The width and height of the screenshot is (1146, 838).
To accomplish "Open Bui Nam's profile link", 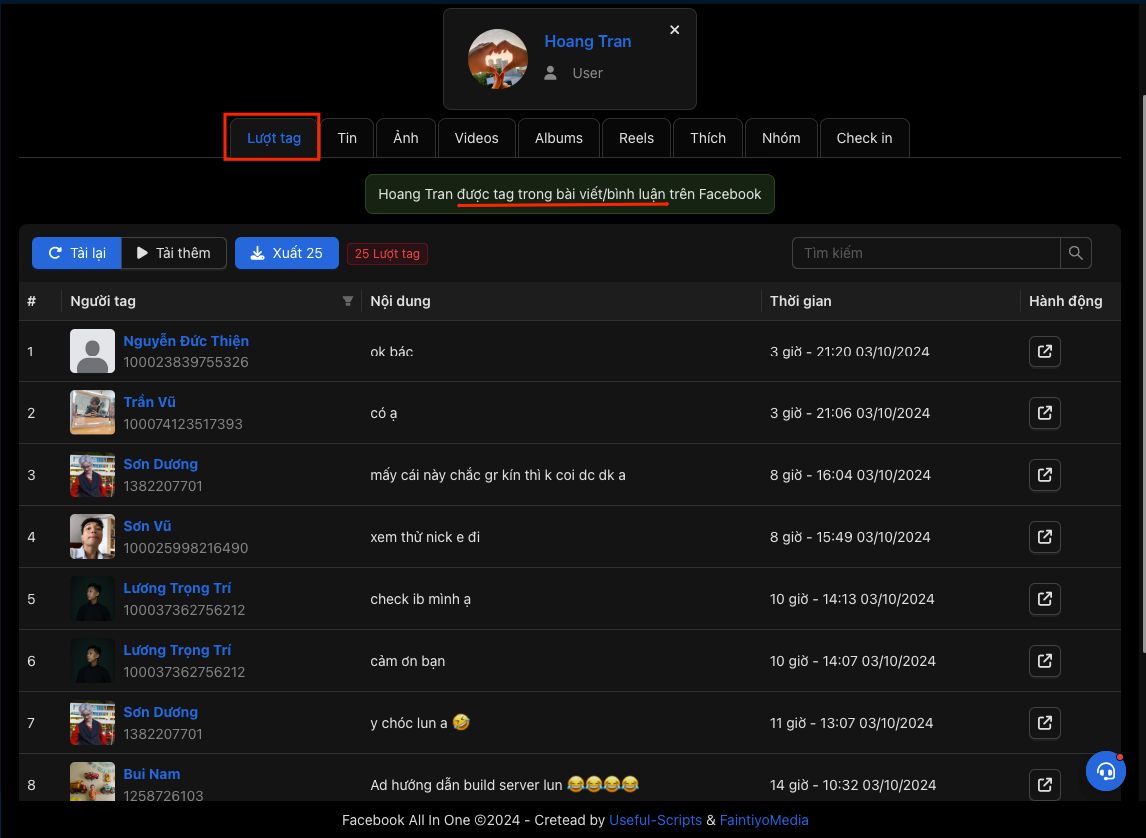I will (151, 774).
